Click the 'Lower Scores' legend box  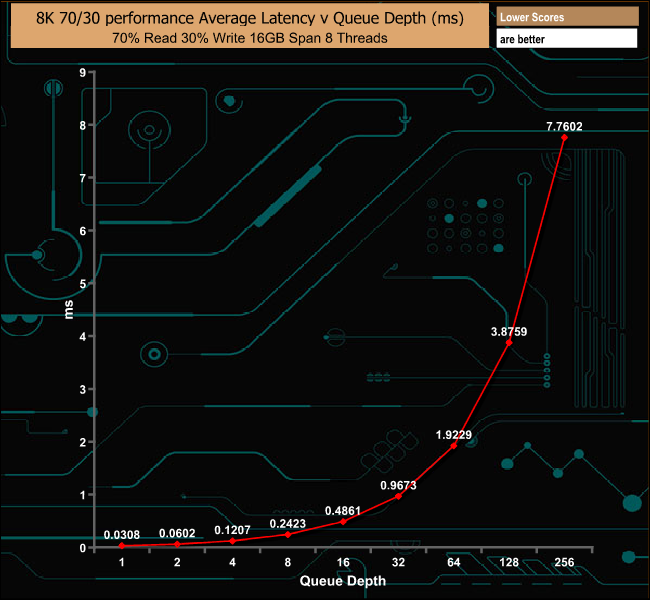point(567,17)
